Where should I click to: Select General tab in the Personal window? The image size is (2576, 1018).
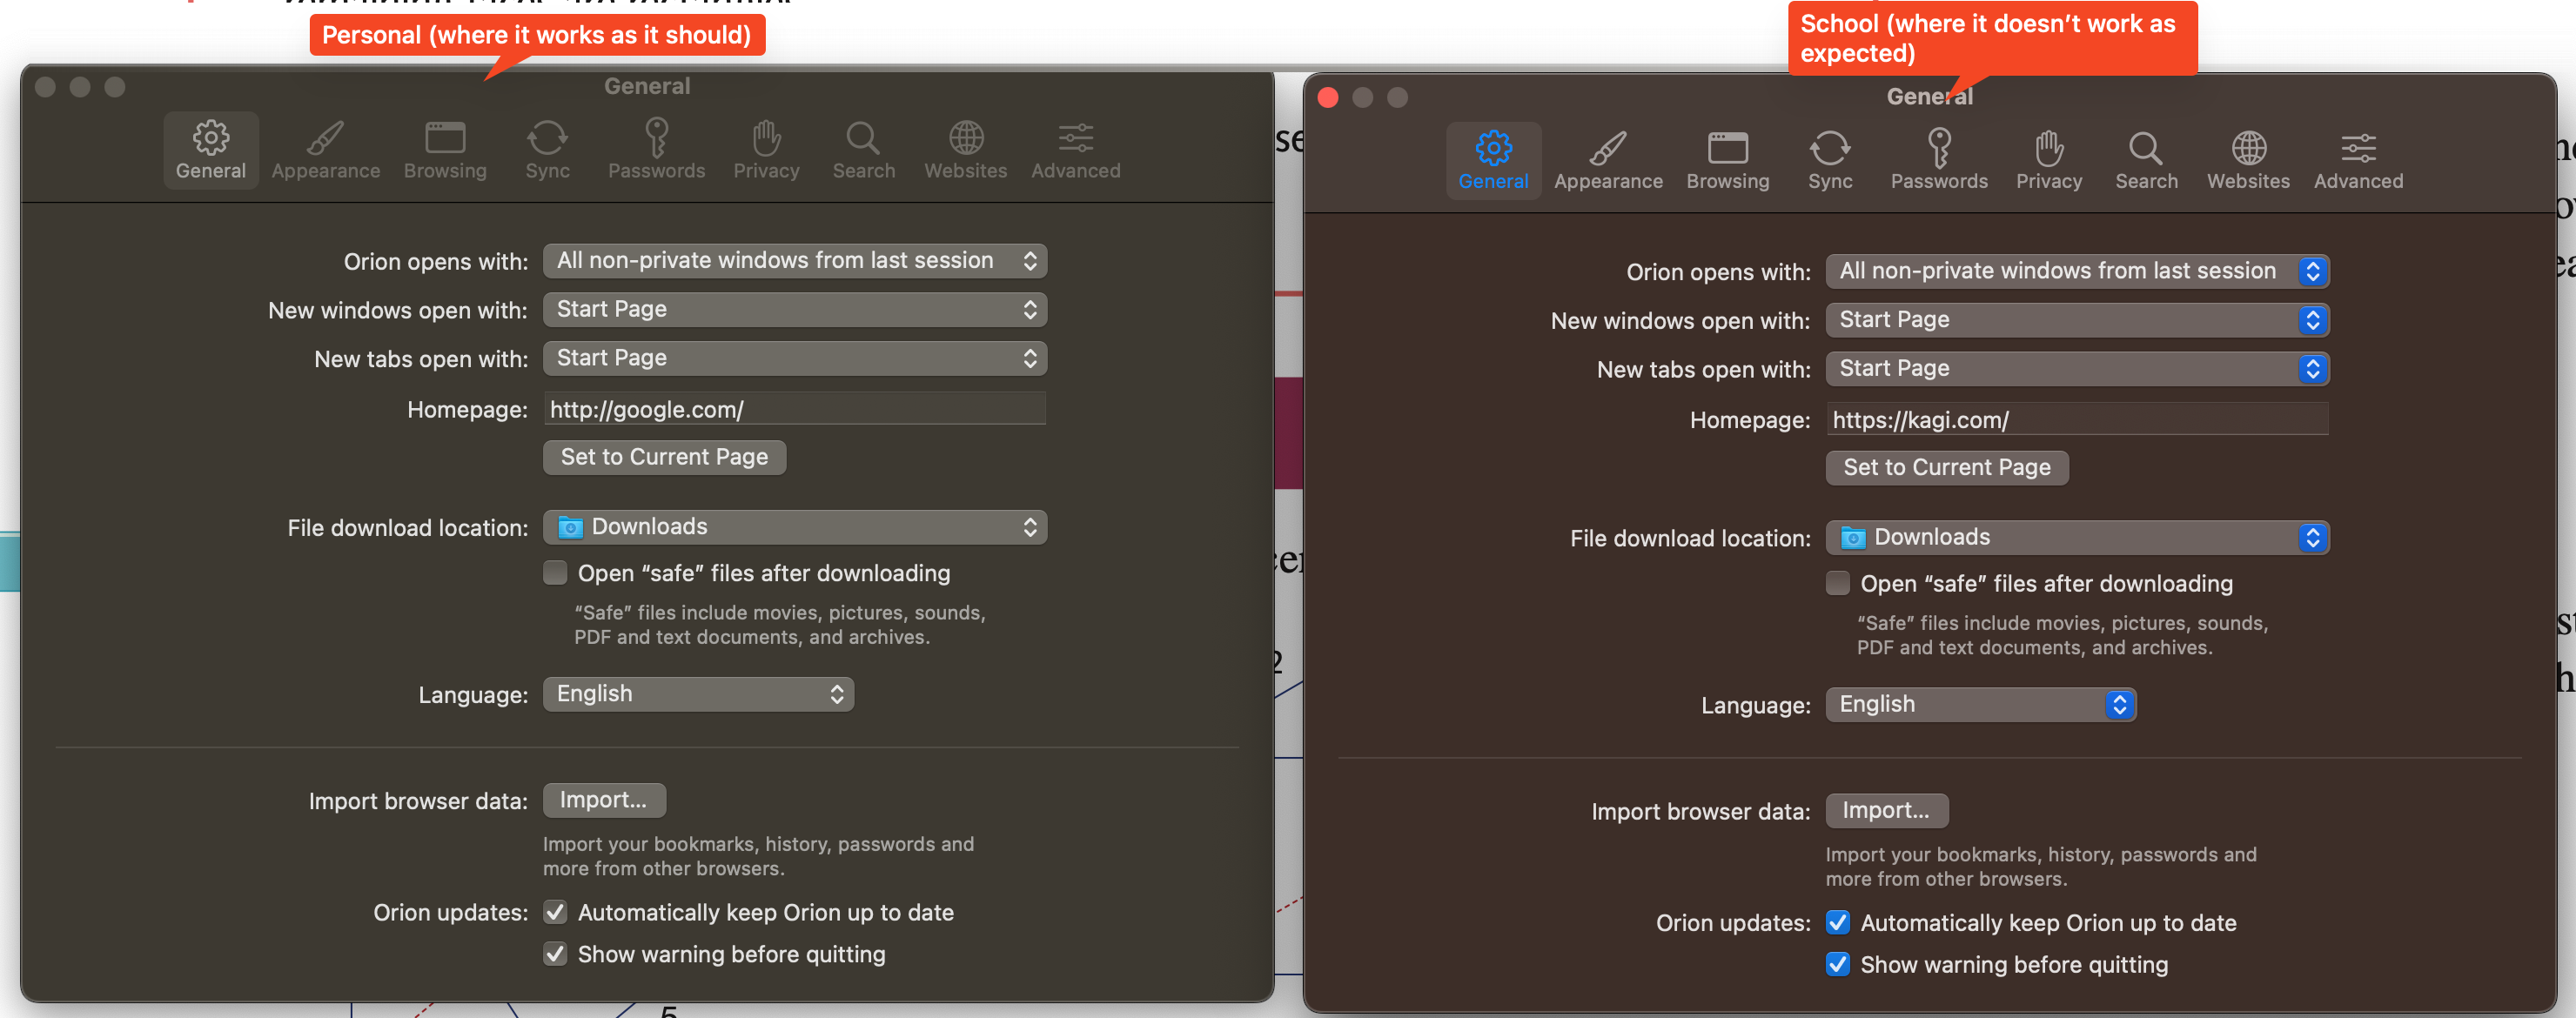[210, 150]
